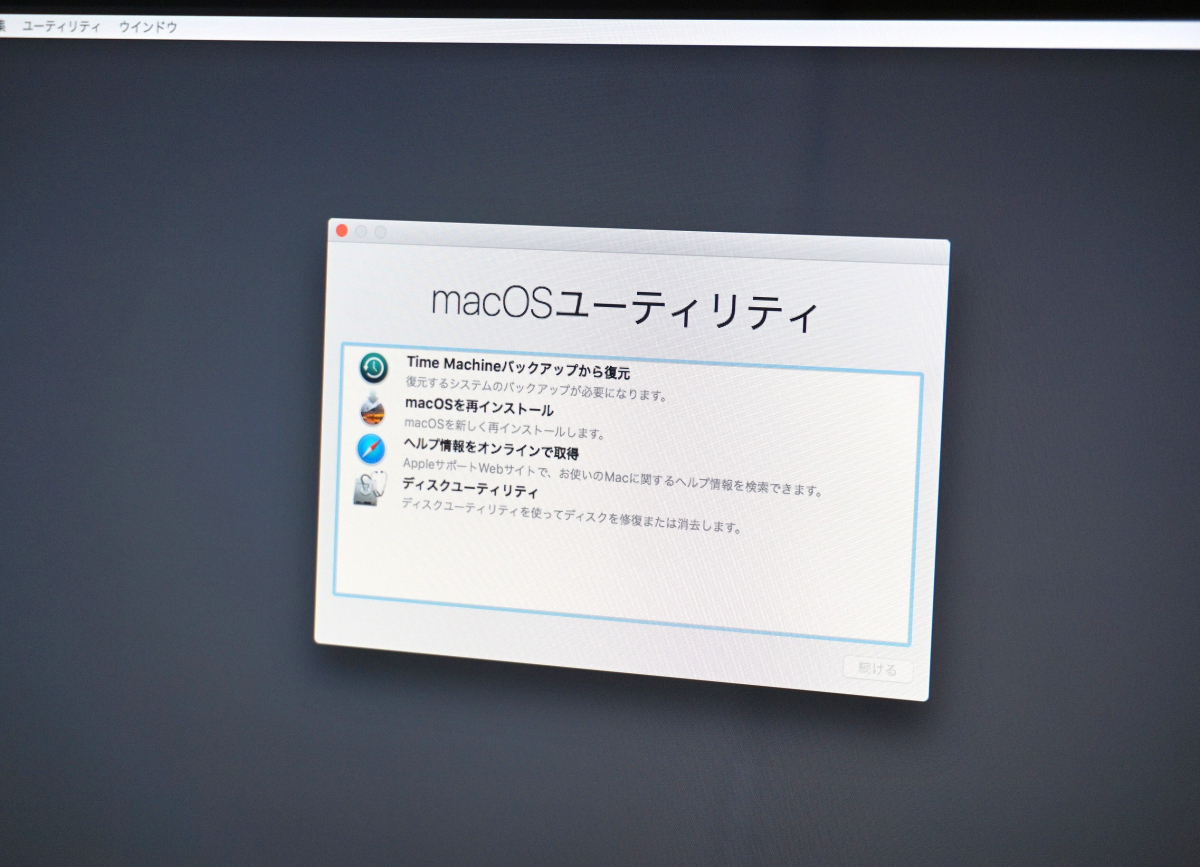
Task: Click the description ディスクユーティリティを使ってディスクを修復または消去します。
Action: (x=572, y=515)
